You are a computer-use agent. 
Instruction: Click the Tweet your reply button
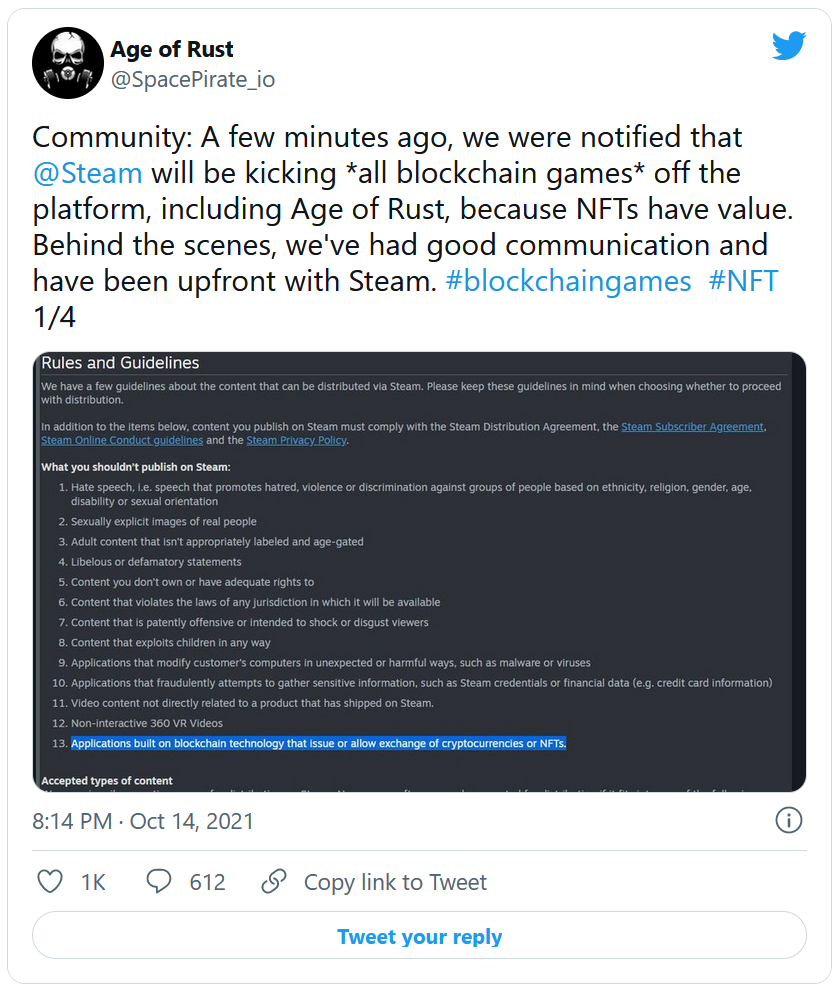[419, 937]
